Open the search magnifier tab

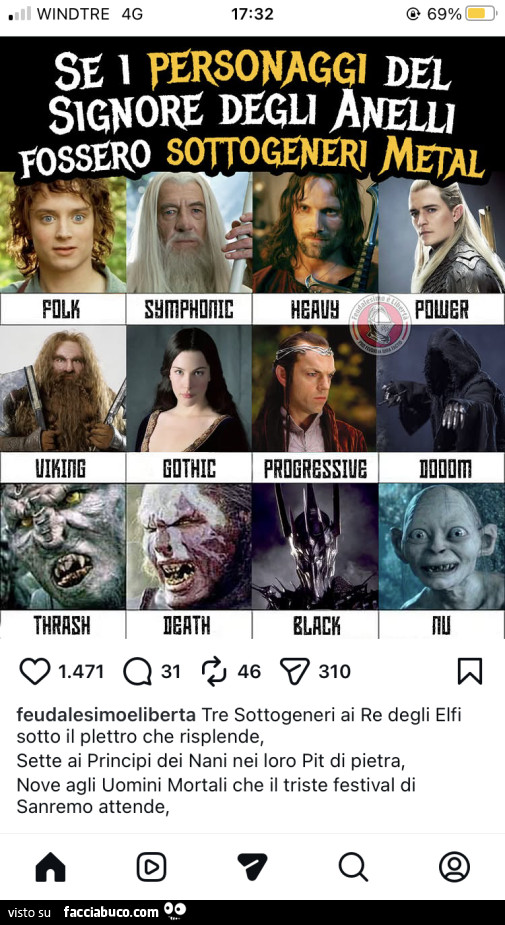[353, 867]
